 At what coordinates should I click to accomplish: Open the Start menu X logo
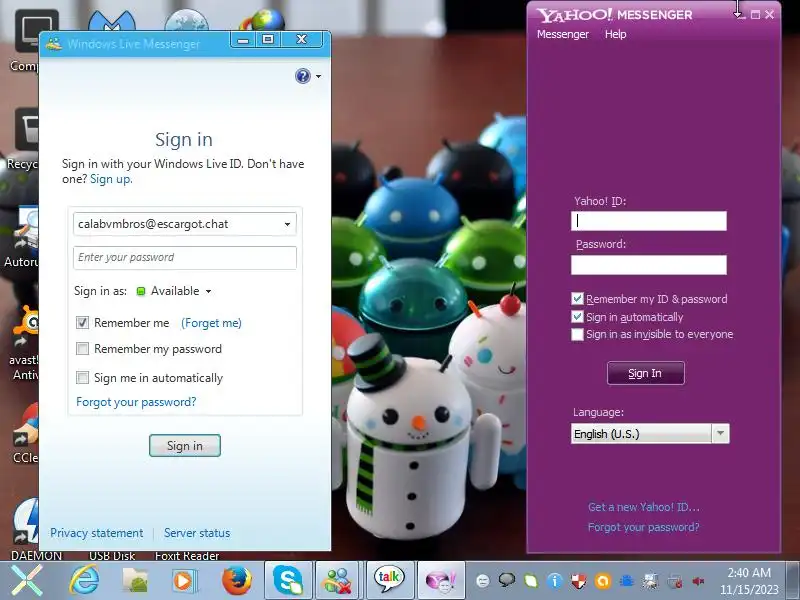(27, 580)
